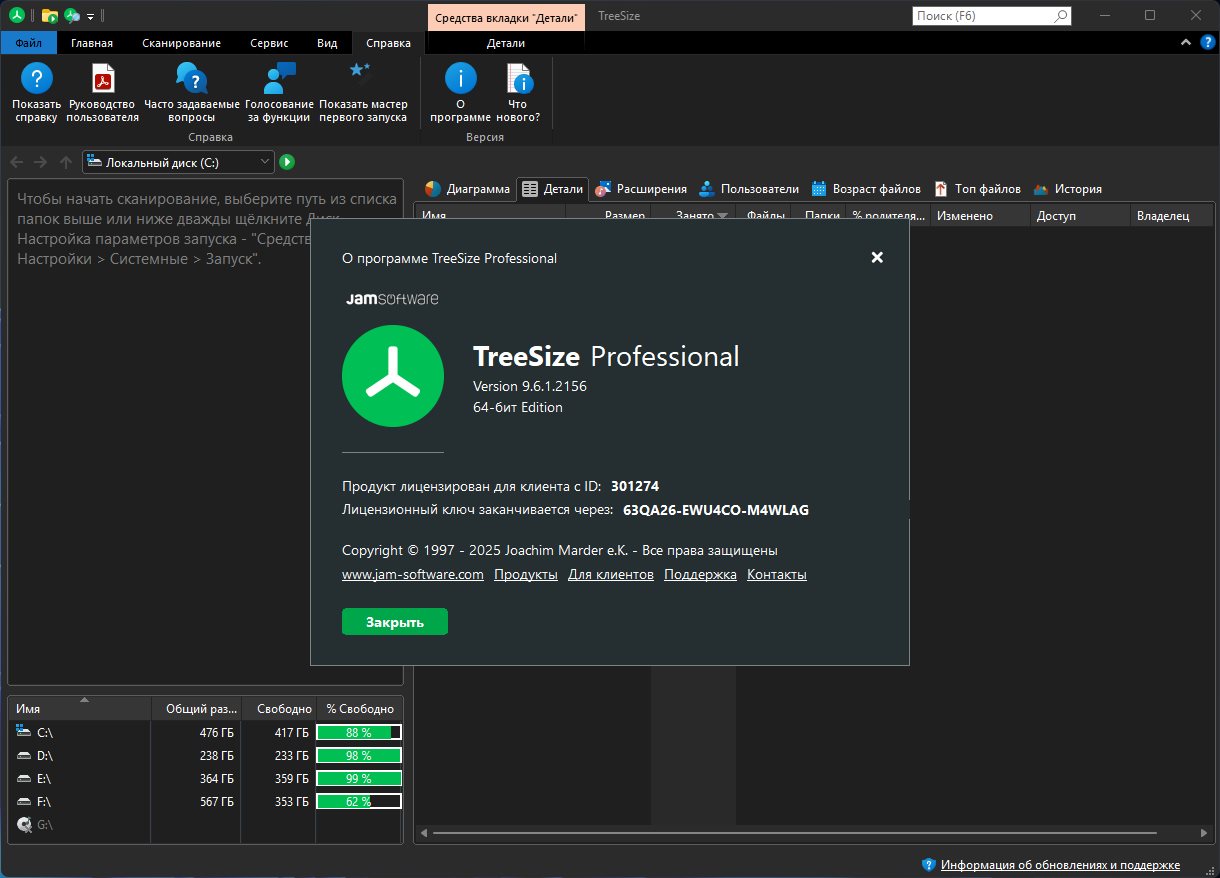Close the About dialog with X
The image size is (1220, 878).
(877, 257)
